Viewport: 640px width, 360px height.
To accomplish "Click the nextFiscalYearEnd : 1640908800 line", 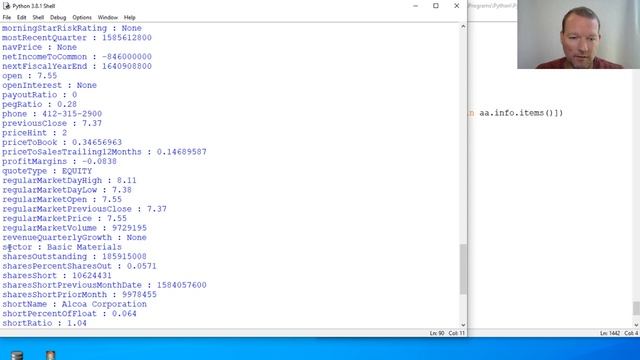I will [77, 66].
